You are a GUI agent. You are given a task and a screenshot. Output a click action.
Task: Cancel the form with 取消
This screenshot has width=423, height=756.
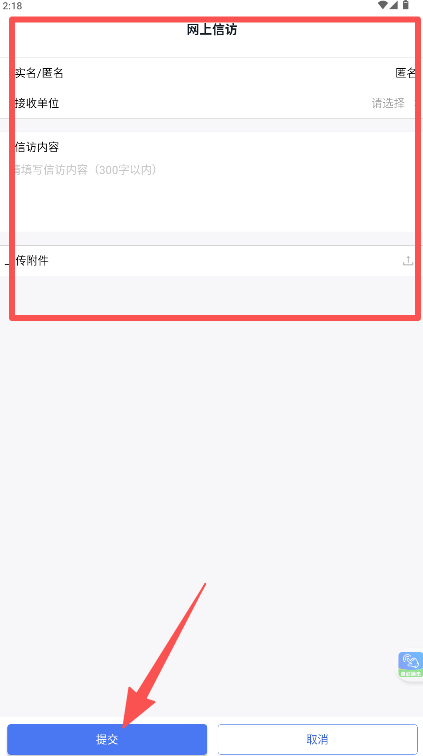pyautogui.click(x=317, y=739)
